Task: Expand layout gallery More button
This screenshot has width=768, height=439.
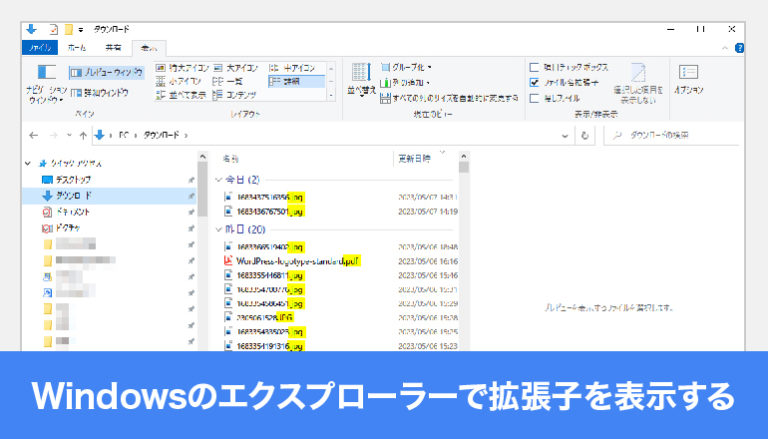Action: click(332, 95)
